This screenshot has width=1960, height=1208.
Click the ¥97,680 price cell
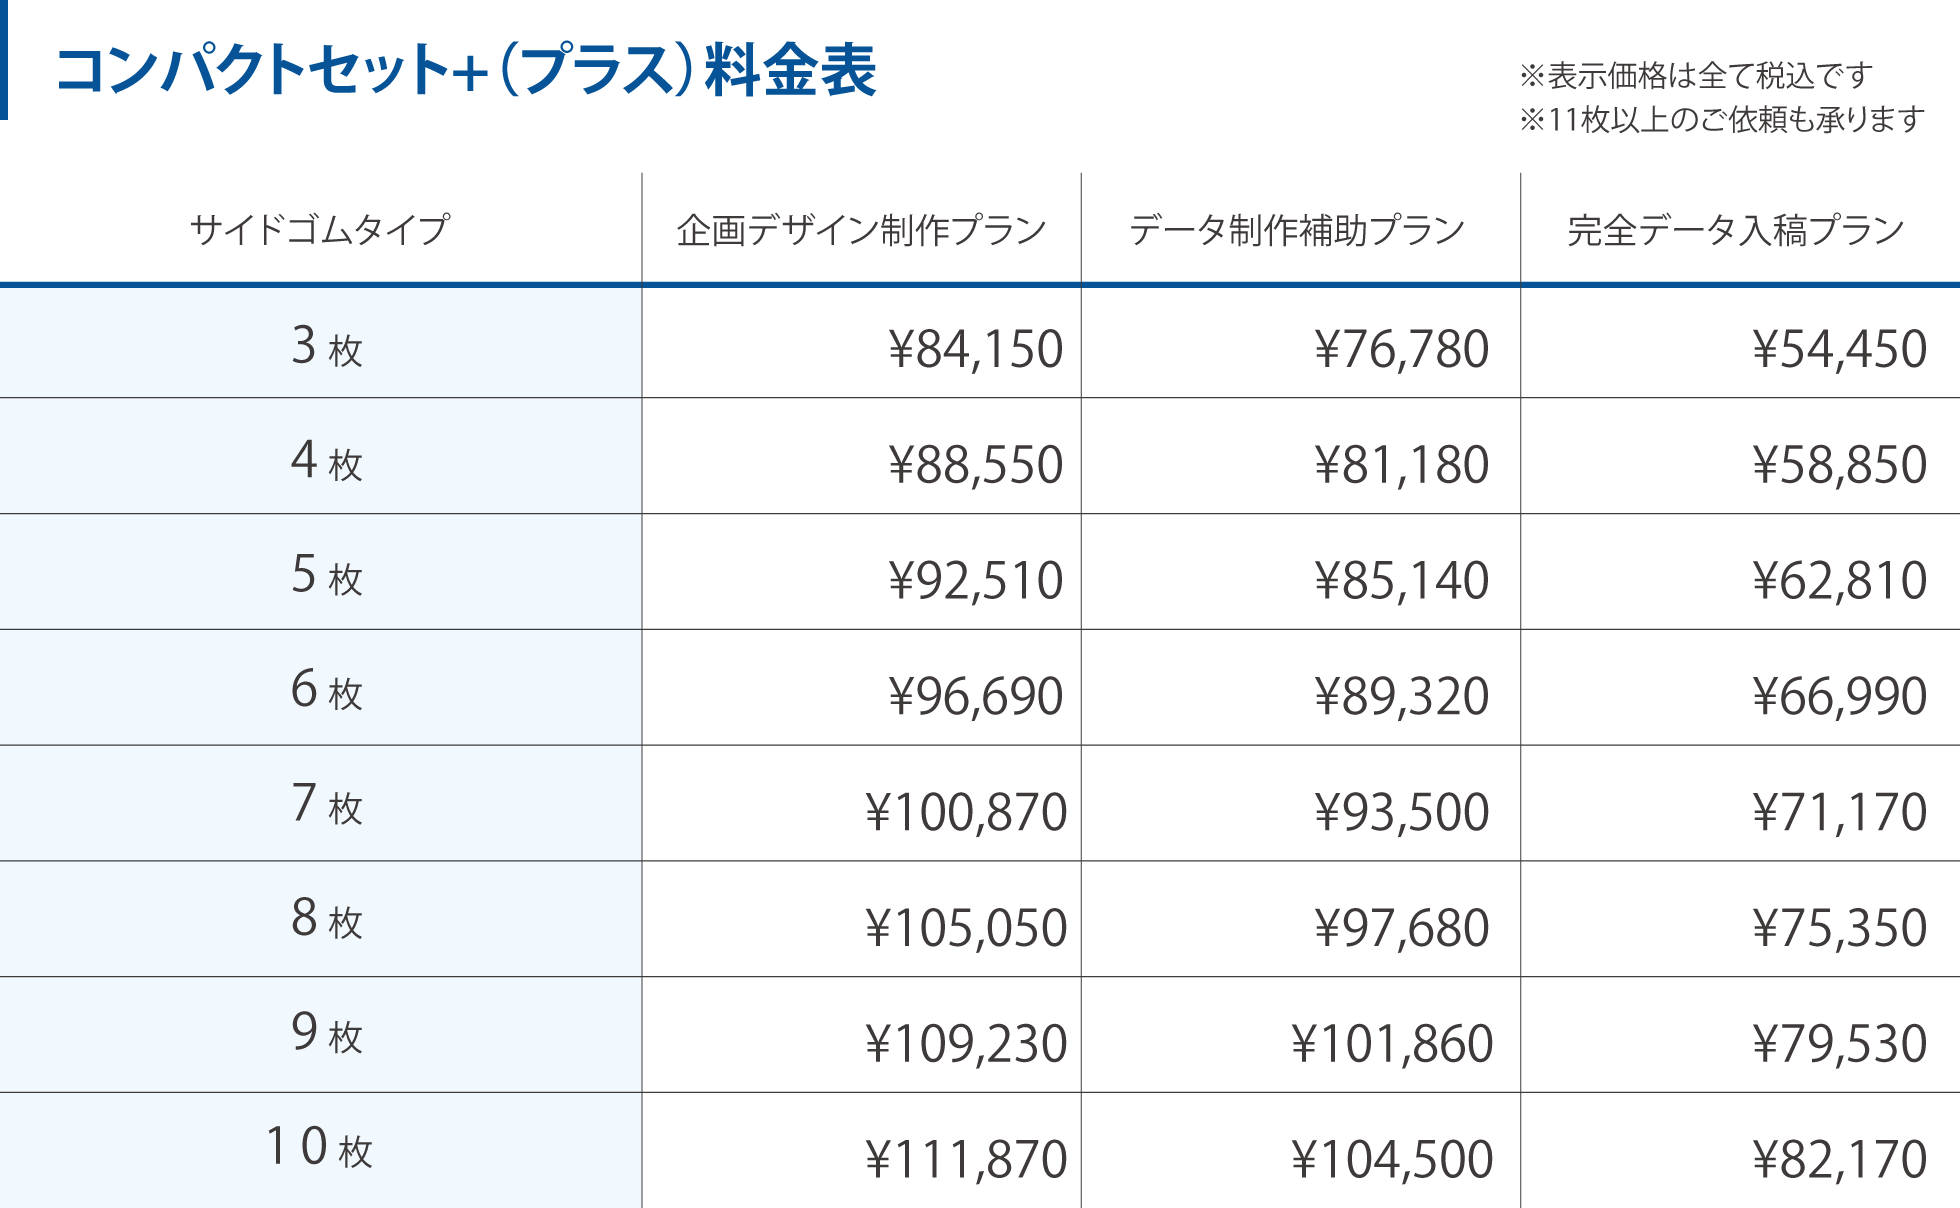pyautogui.click(x=1401, y=928)
